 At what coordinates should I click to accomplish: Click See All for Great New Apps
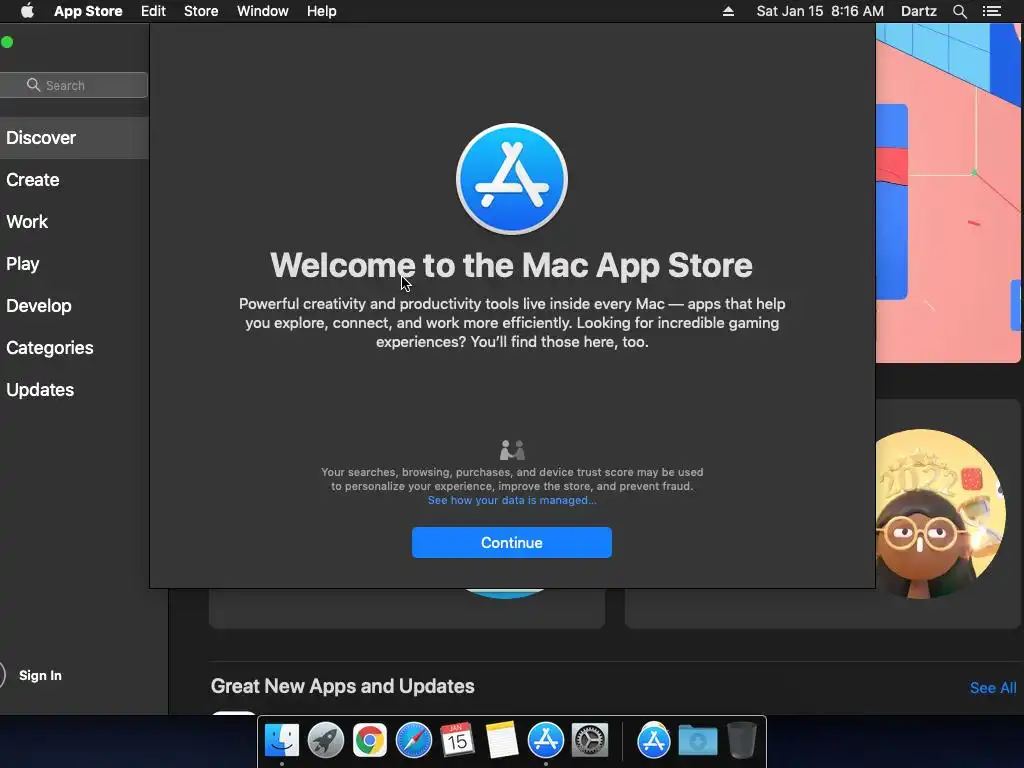click(993, 688)
